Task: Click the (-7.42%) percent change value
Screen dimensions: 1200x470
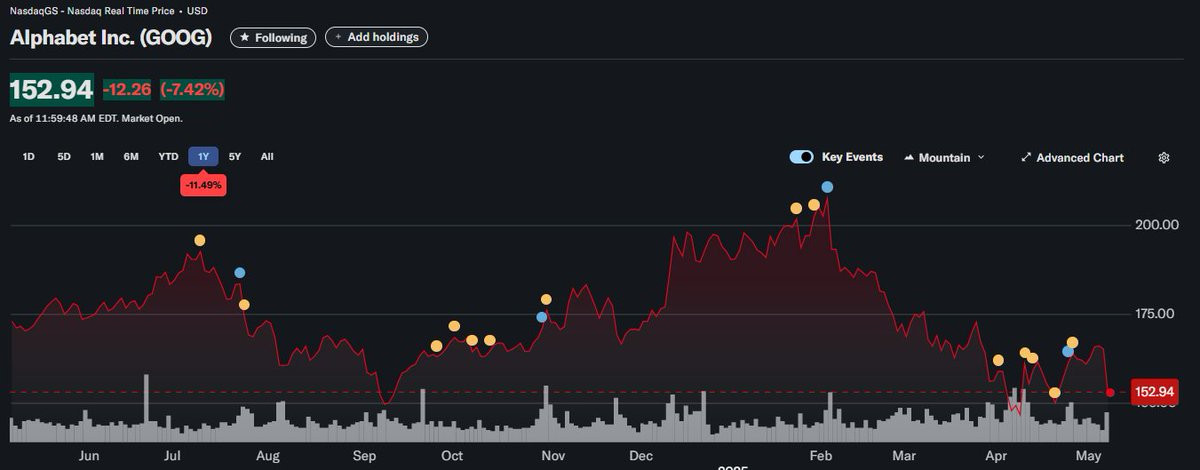Action: point(192,90)
